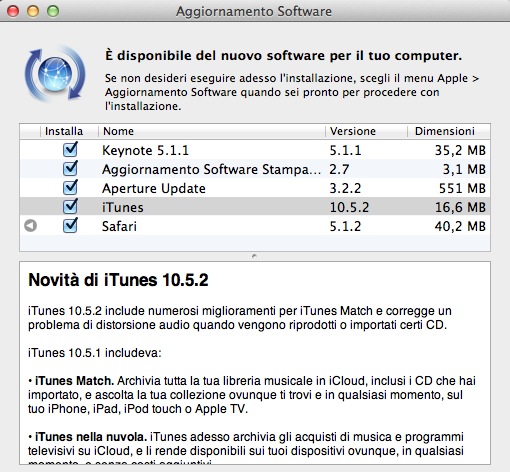Image resolution: width=510 pixels, height=472 pixels.
Task: Minimize the window with yellow button
Action: [33, 11]
